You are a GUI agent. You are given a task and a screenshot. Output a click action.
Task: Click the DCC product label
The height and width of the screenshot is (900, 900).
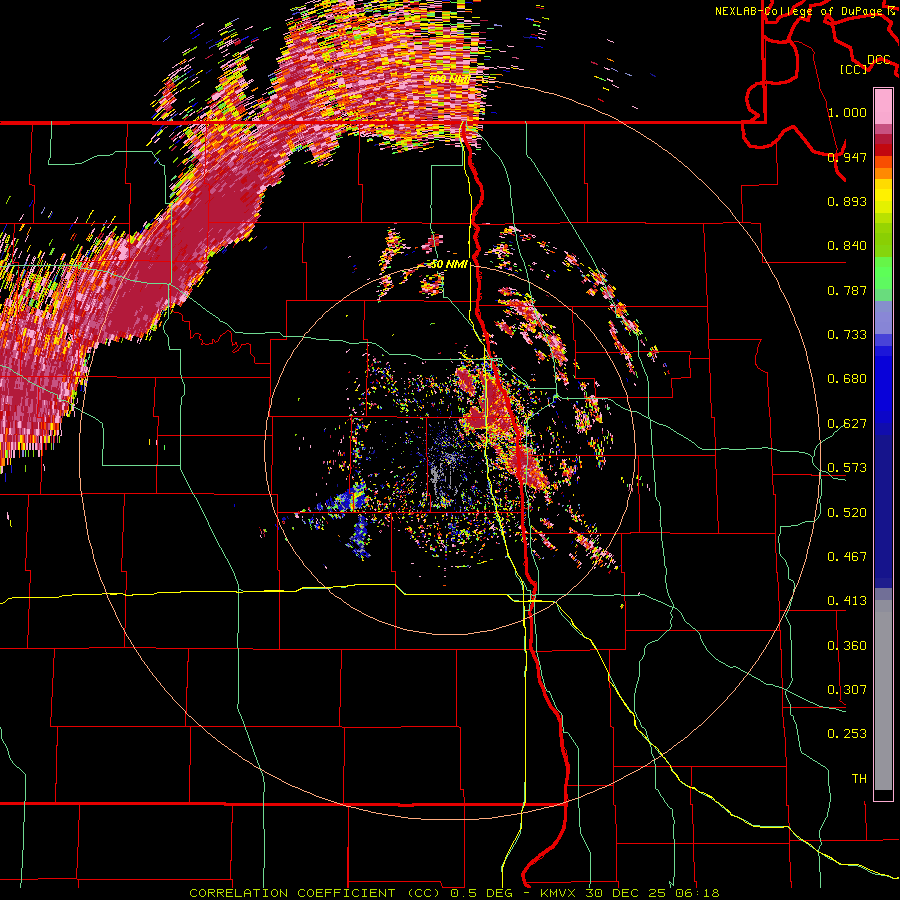pyautogui.click(x=879, y=60)
